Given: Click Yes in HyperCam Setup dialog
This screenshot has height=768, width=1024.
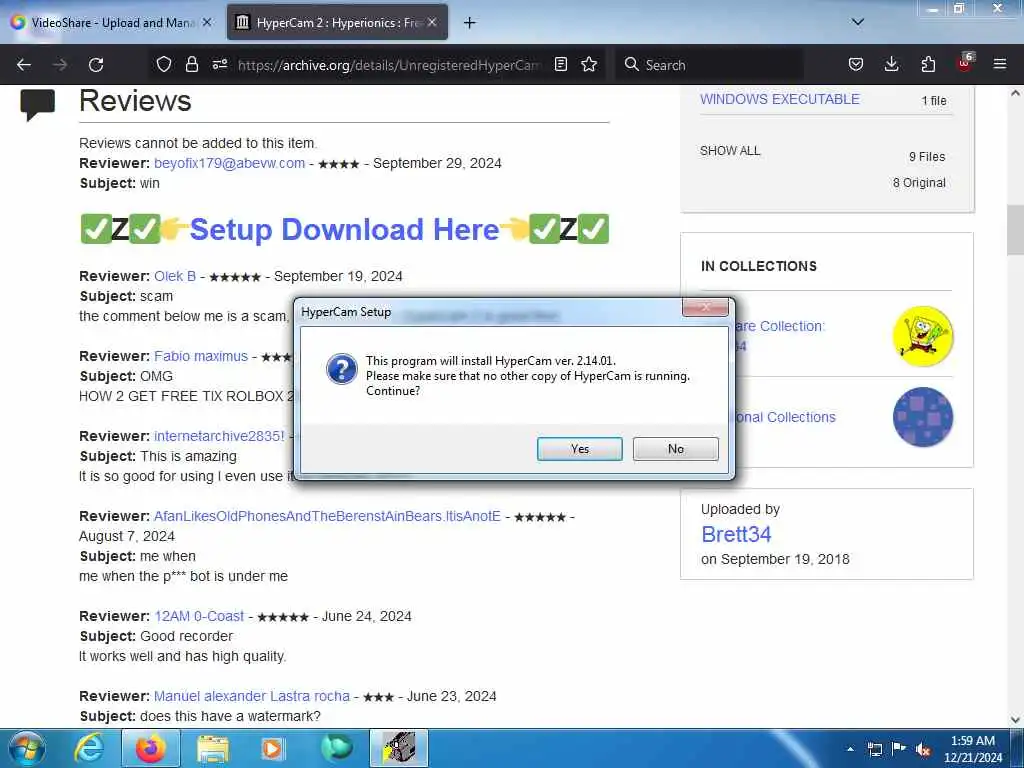Looking at the screenshot, I should [579, 449].
